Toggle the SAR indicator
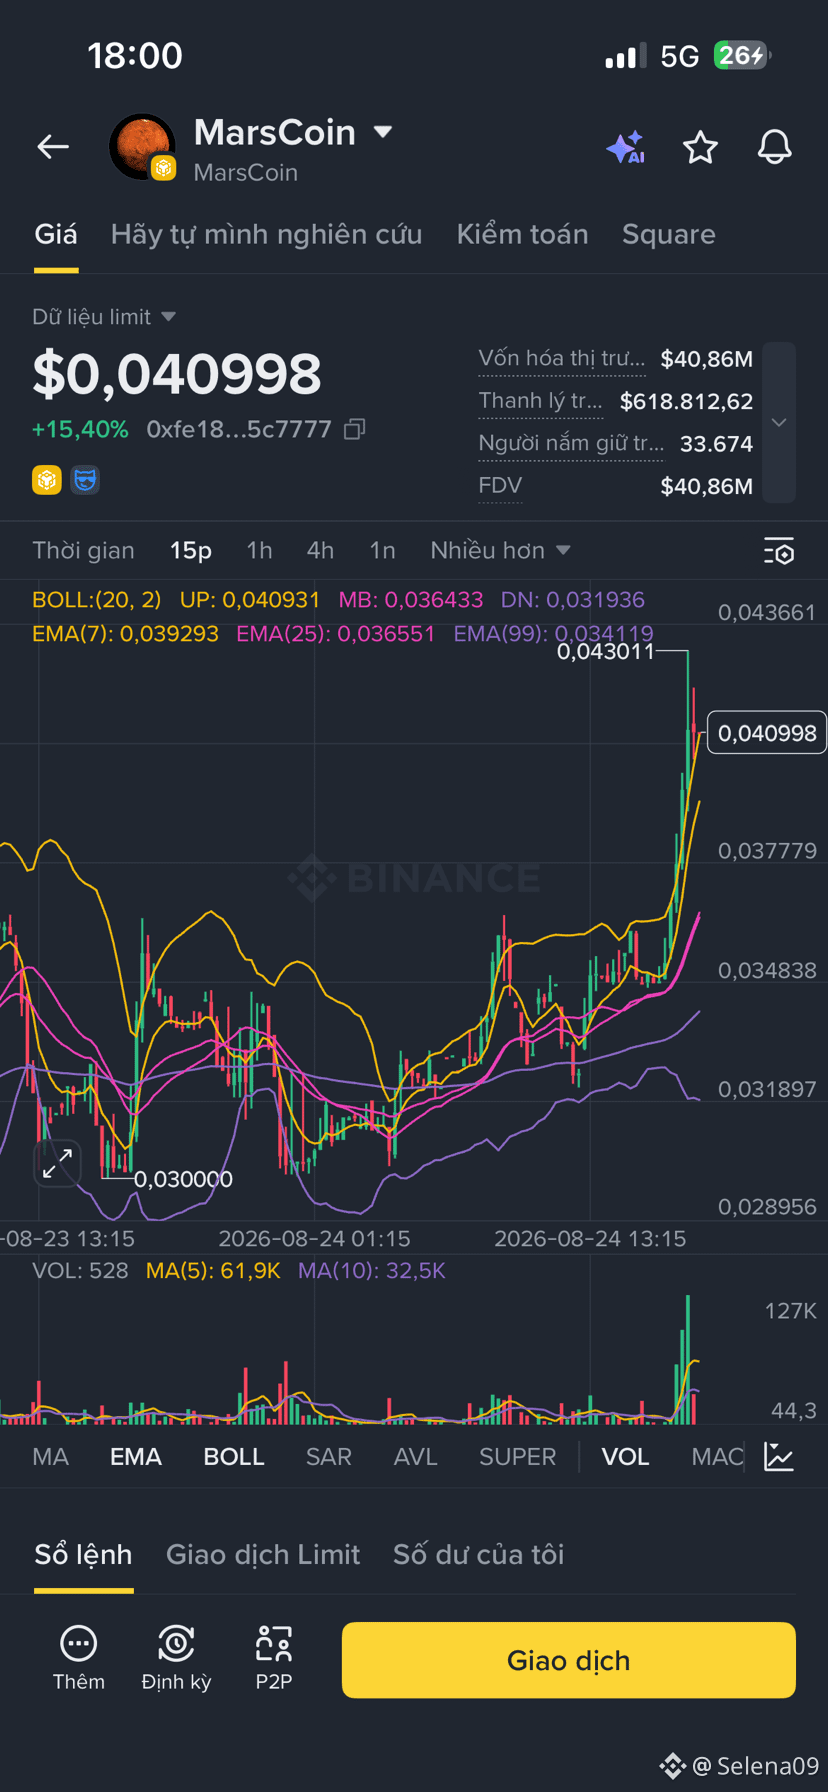Viewport: 828px width, 1792px height. 329,1456
